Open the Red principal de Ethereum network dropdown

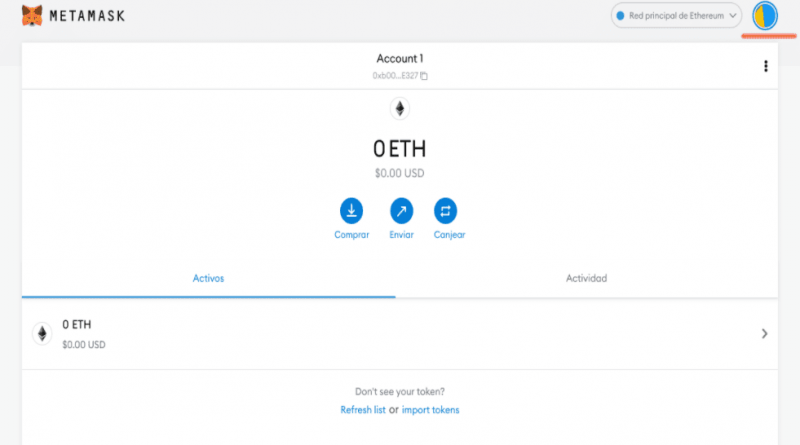[x=678, y=15]
